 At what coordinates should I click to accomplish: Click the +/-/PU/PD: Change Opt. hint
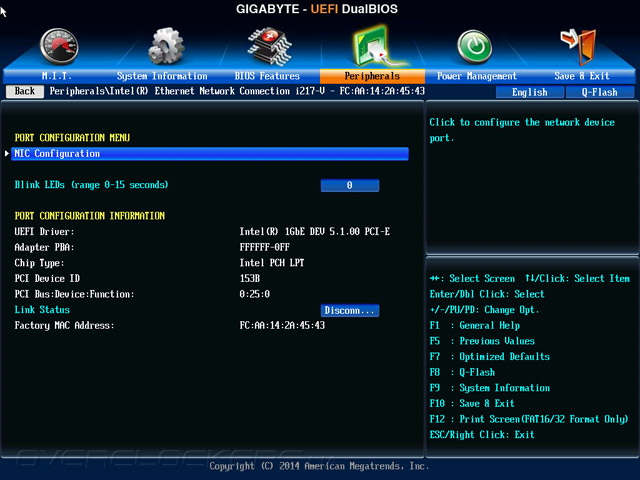coord(484,310)
